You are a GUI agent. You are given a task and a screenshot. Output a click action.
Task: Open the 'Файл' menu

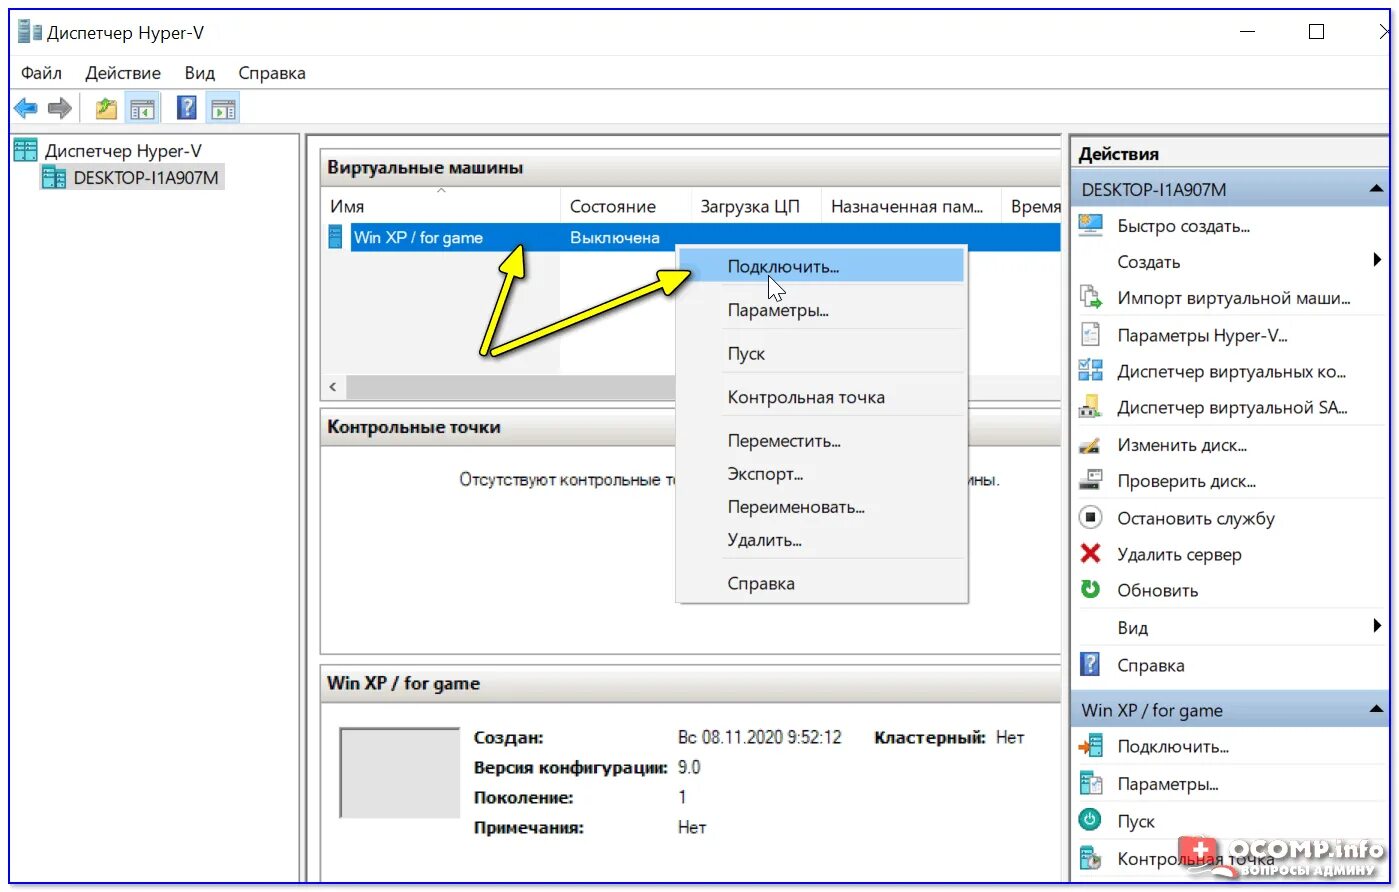[41, 73]
